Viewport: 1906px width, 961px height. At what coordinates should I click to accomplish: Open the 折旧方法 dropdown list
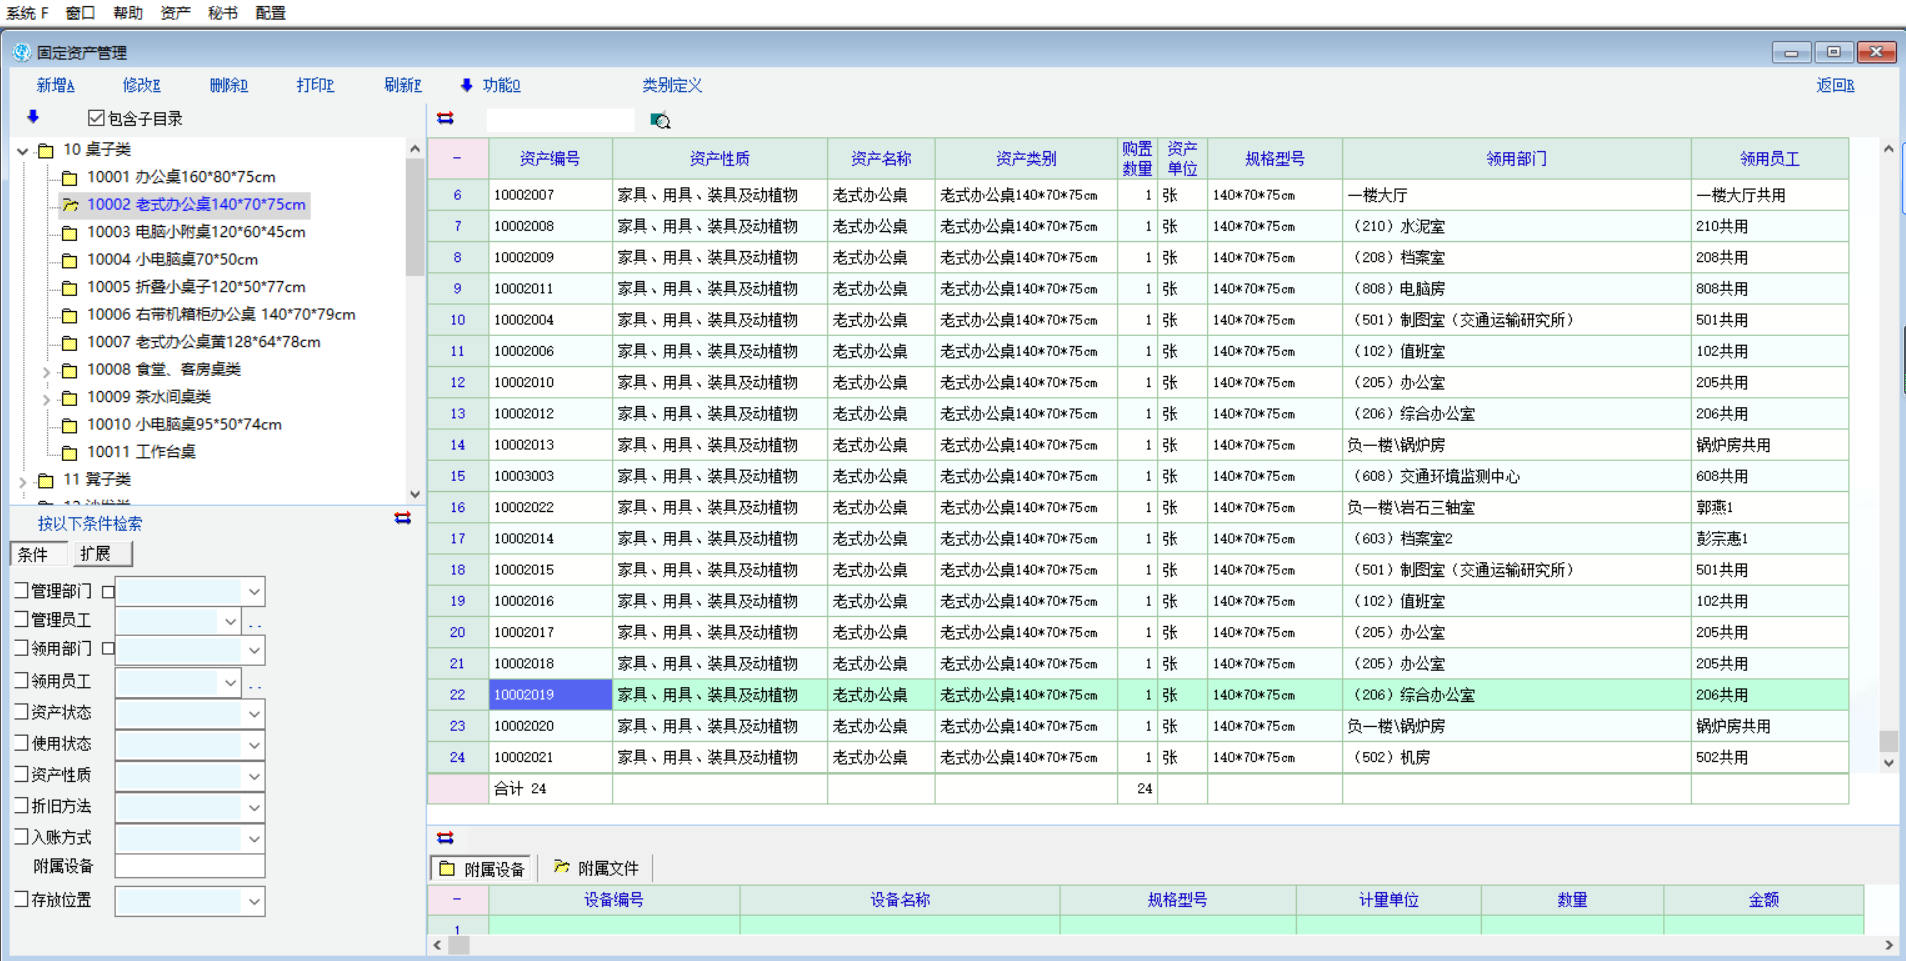tap(254, 807)
